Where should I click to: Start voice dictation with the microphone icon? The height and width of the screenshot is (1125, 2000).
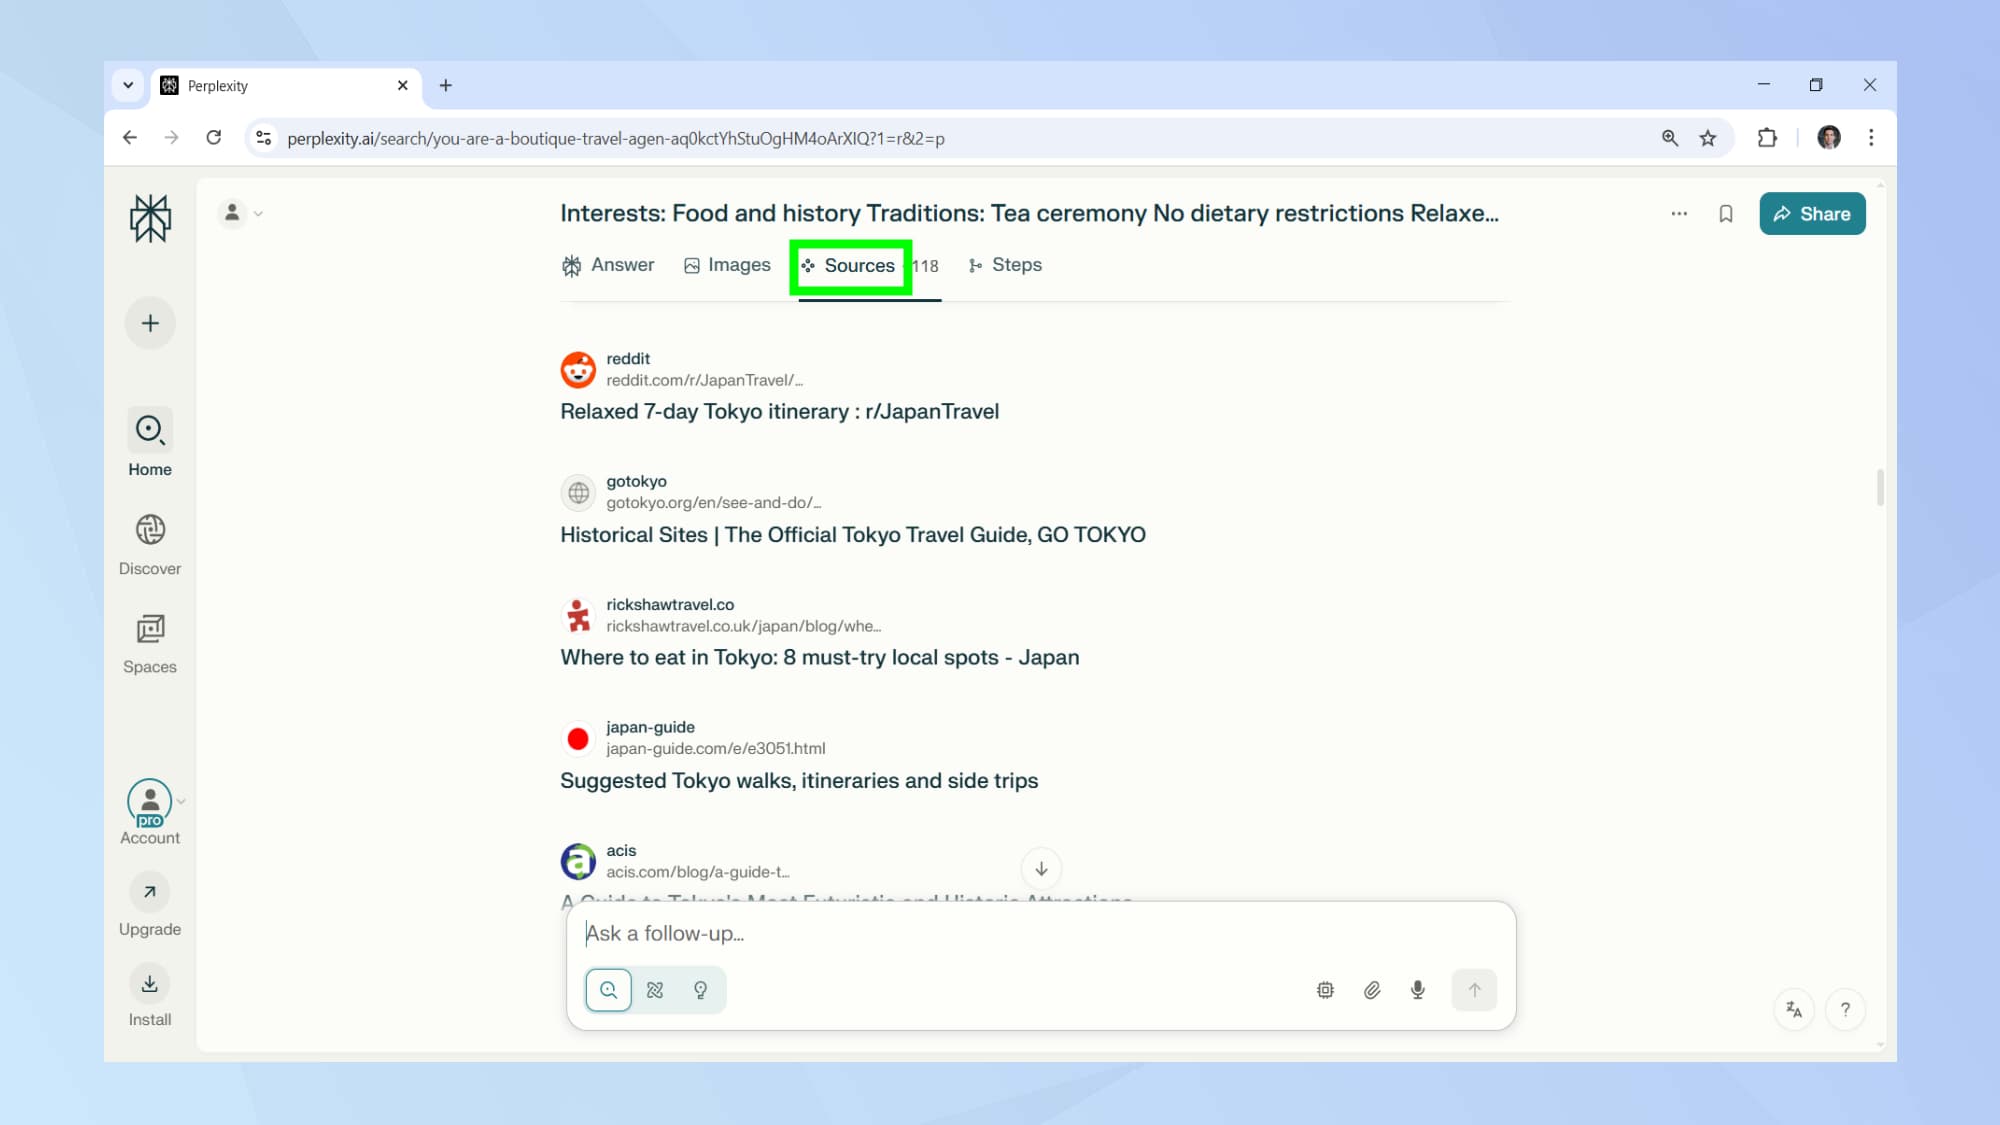1418,990
